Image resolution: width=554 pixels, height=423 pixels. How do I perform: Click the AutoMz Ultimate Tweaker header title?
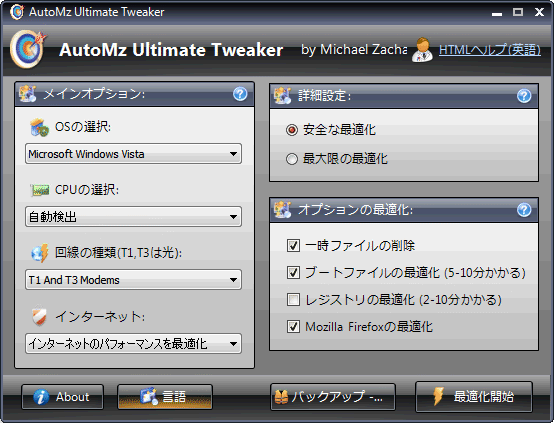(171, 50)
